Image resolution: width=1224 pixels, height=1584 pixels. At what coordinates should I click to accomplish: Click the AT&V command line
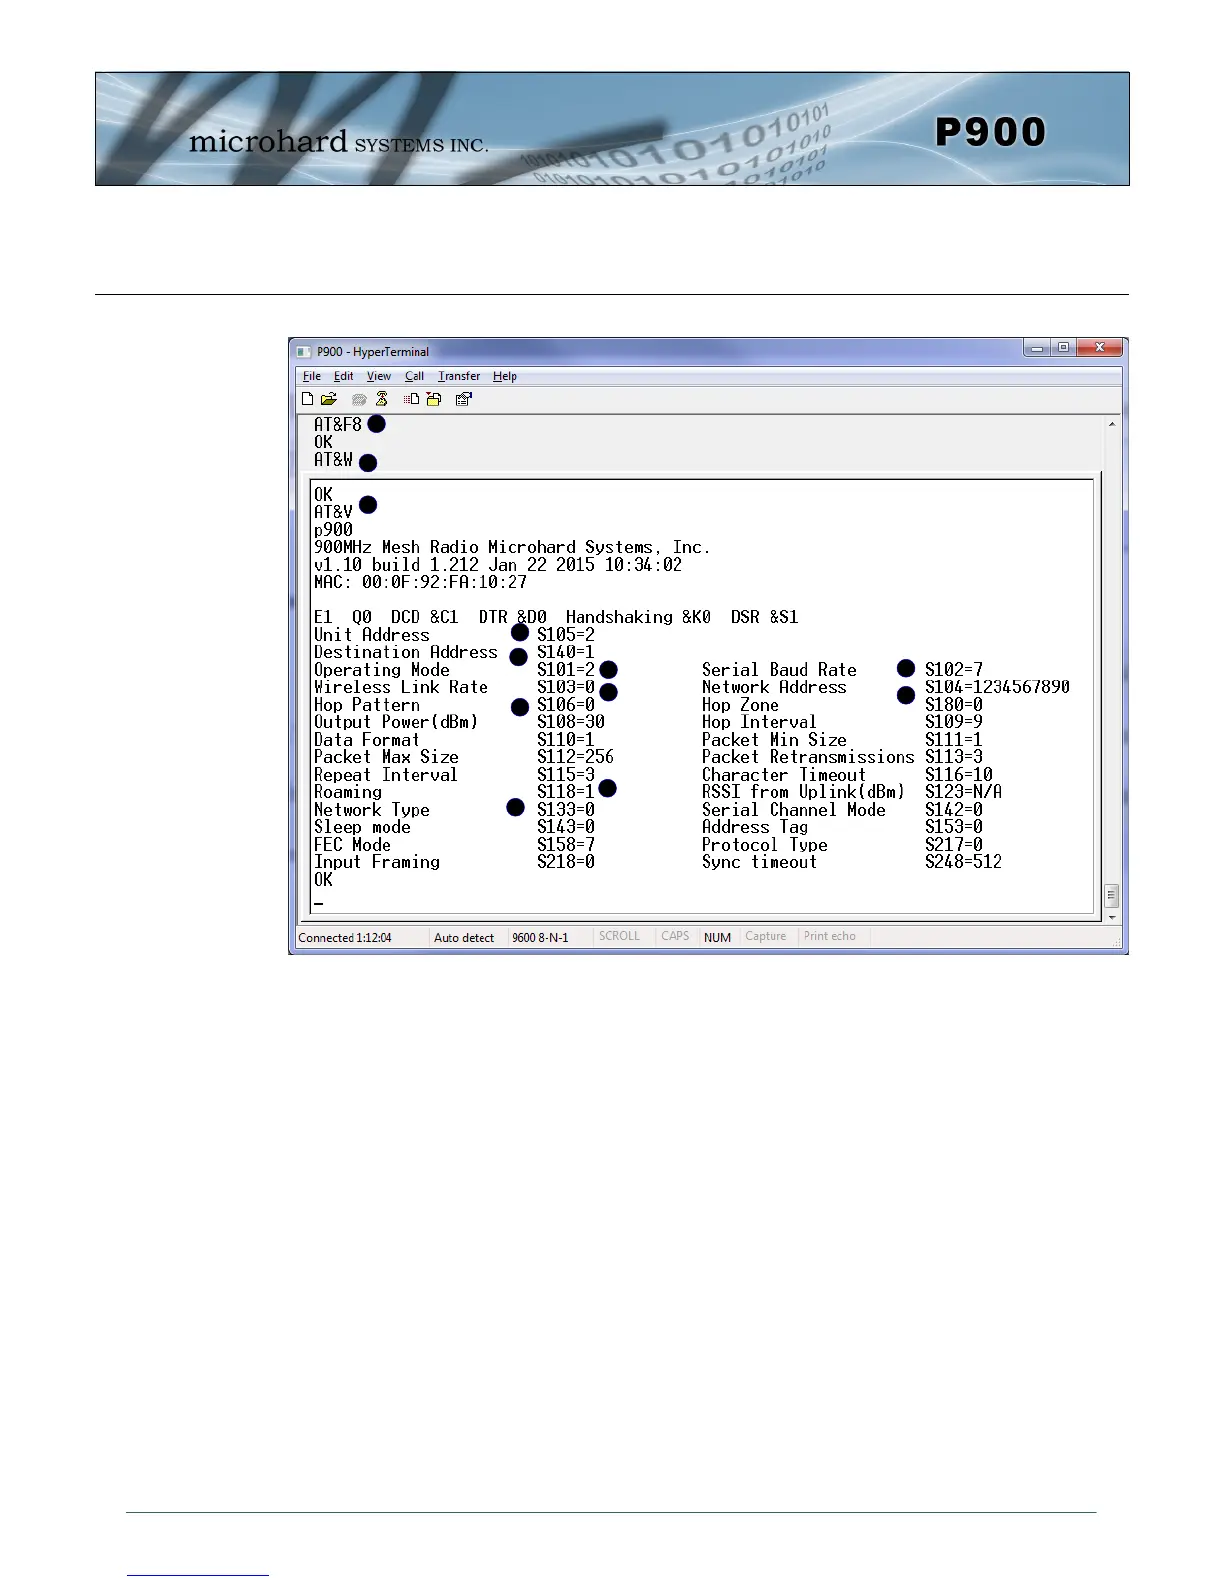tap(333, 512)
